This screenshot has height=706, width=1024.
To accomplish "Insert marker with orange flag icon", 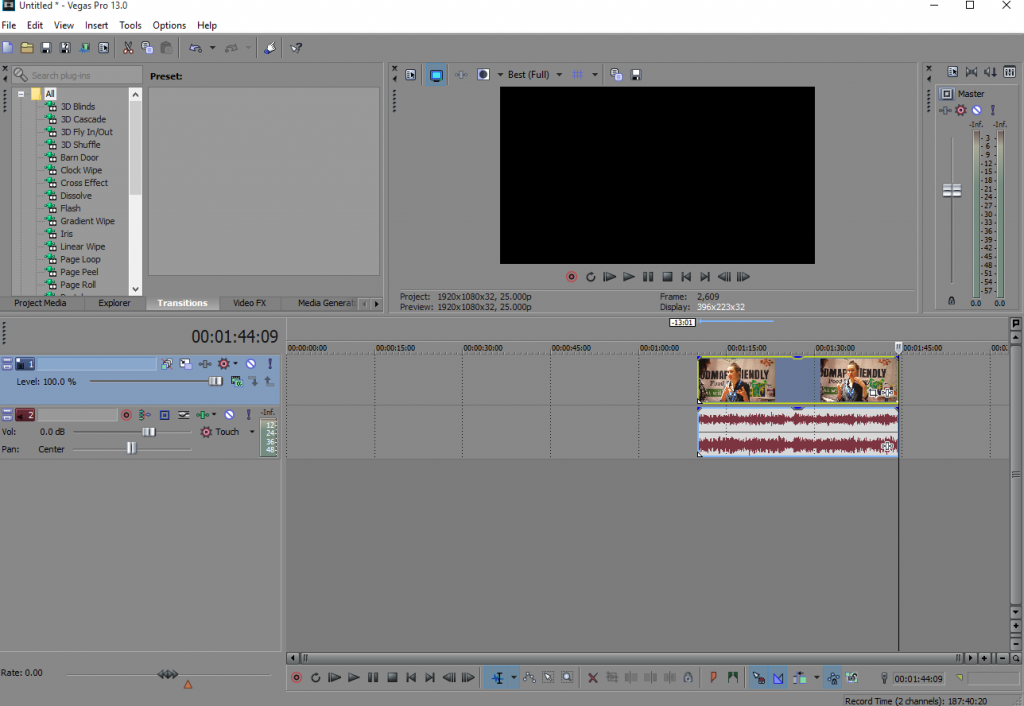I will coord(713,678).
